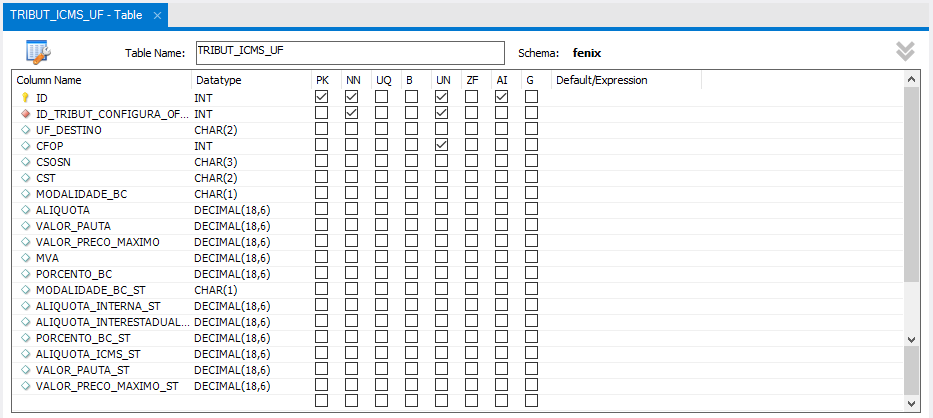
Task: Check PK checkbox in the empty new row
Action: tap(321, 400)
